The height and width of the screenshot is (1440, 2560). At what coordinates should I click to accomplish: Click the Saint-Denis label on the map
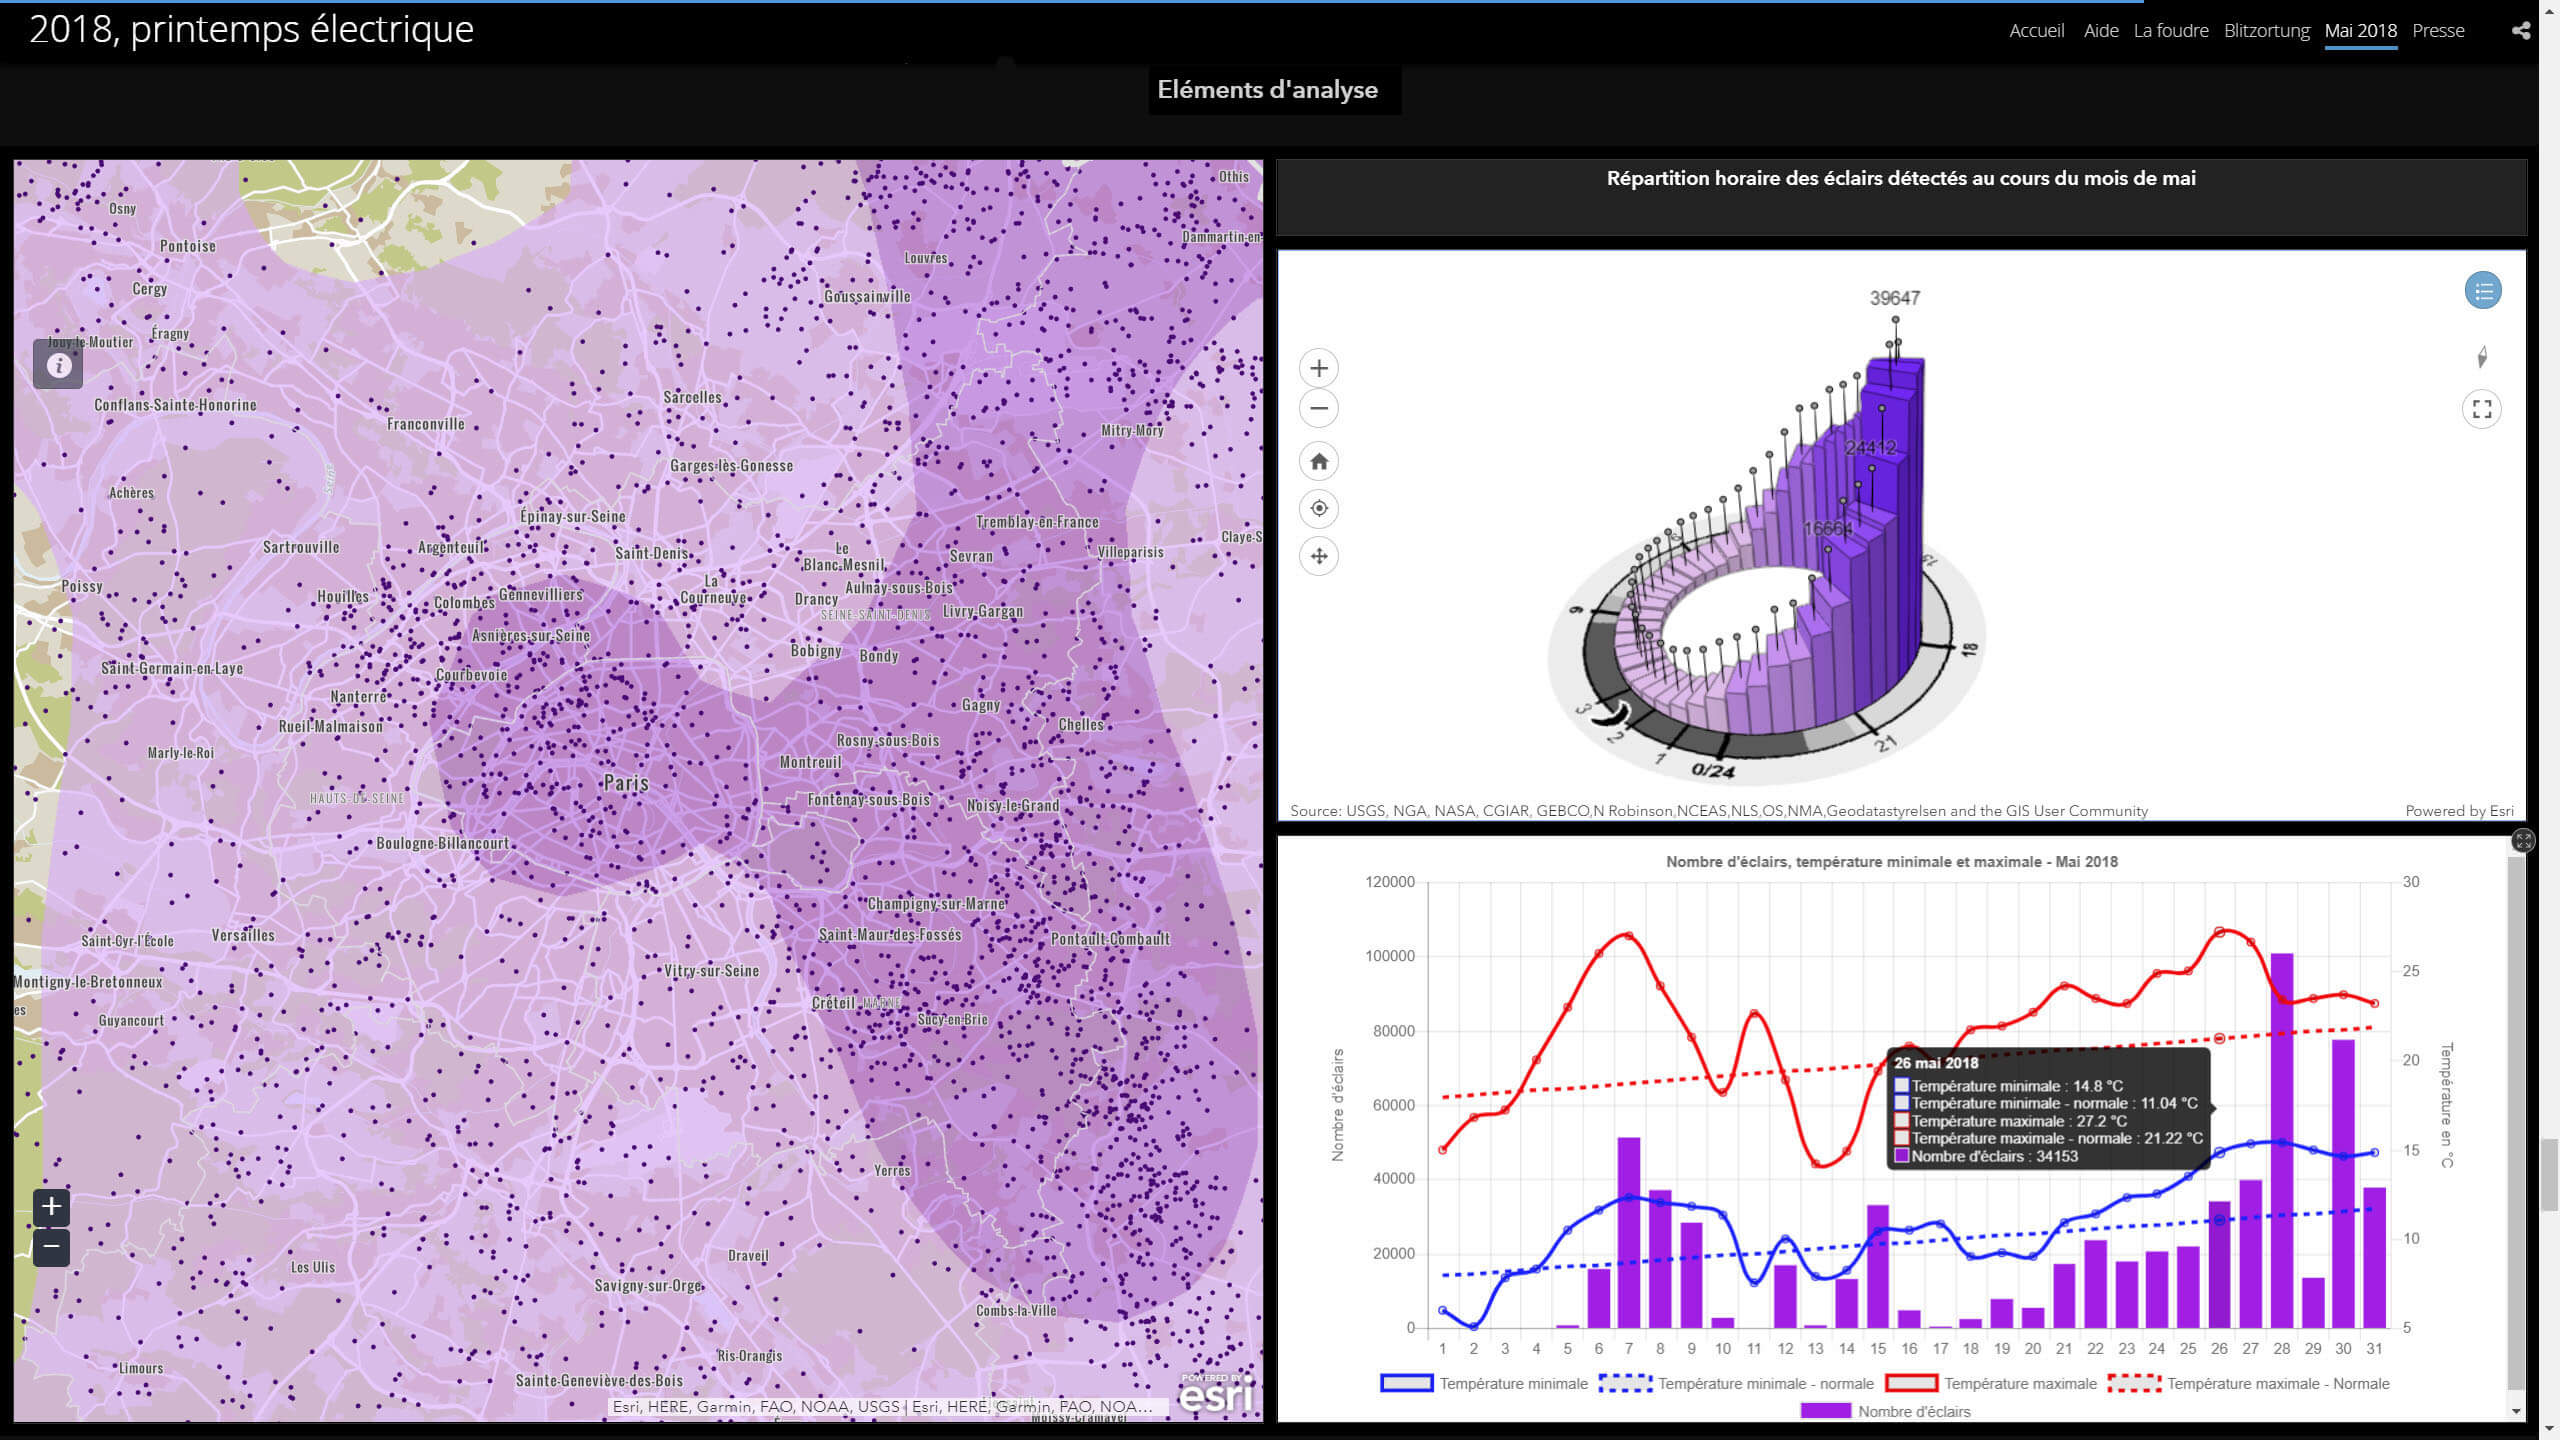[651, 553]
